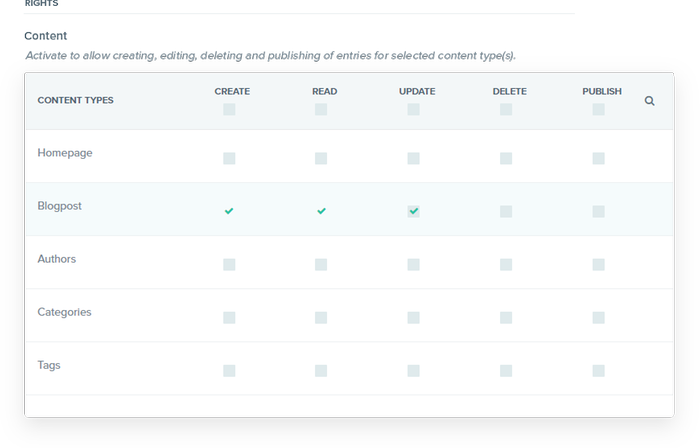This screenshot has height=448, width=700.
Task: Enable Delete permission for Tags
Action: point(506,371)
